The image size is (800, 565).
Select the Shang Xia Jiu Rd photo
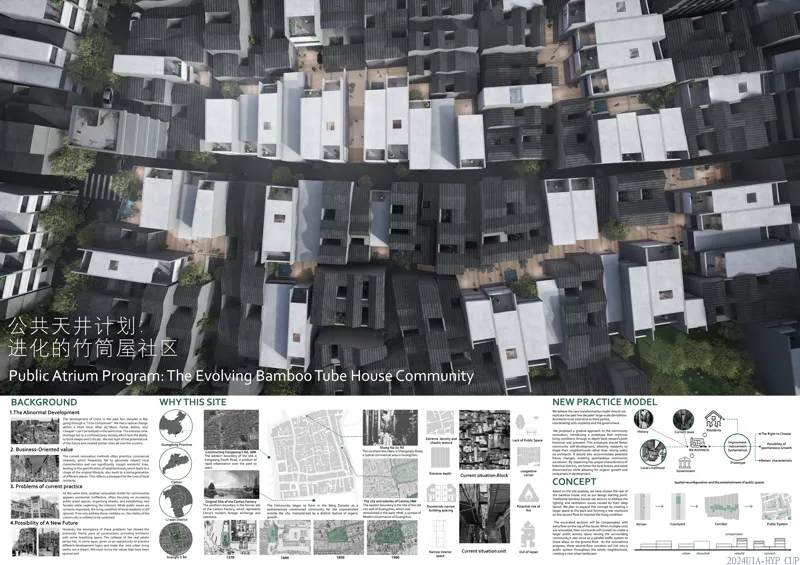click(390, 428)
